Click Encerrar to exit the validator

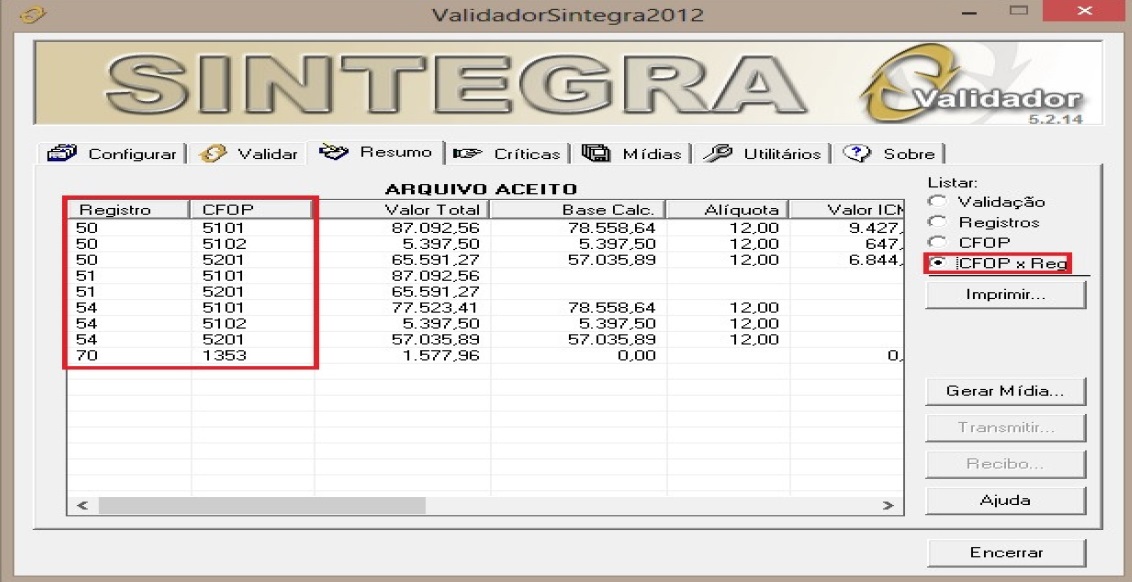coord(1005,552)
